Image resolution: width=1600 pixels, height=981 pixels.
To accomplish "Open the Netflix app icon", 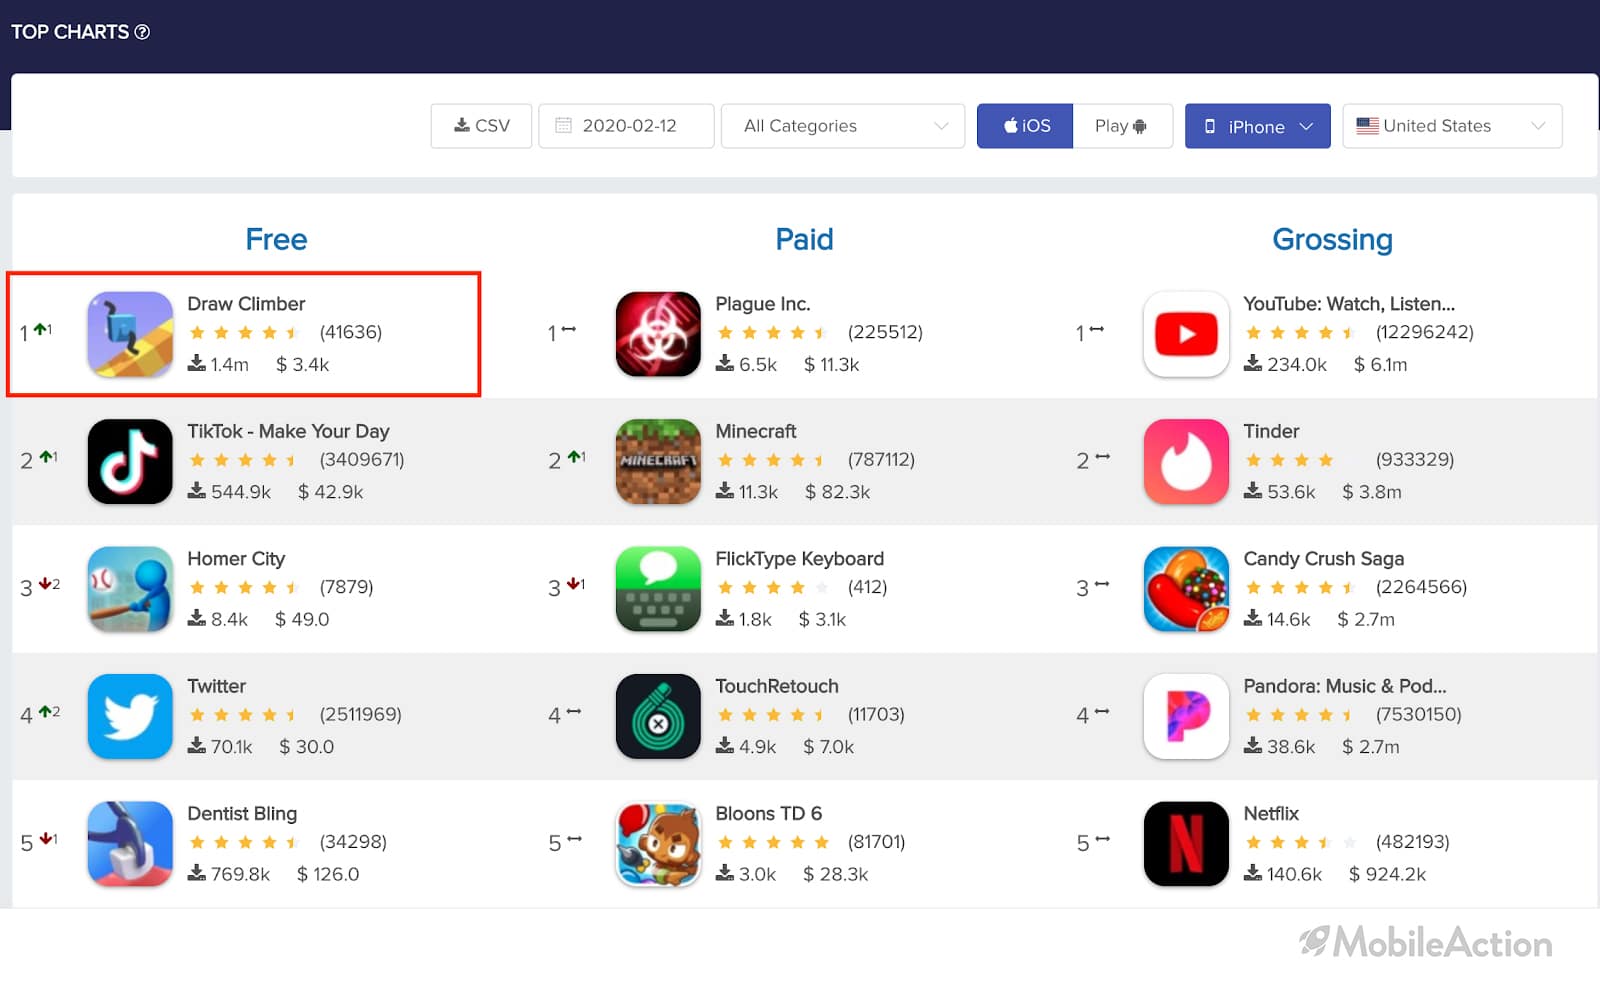I will click(x=1186, y=843).
